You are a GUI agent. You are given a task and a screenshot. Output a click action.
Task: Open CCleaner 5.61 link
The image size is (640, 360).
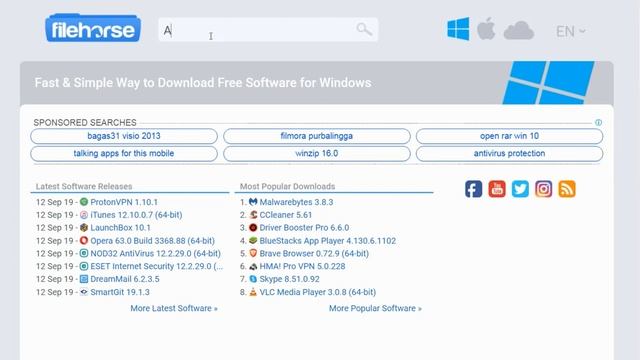(286, 215)
